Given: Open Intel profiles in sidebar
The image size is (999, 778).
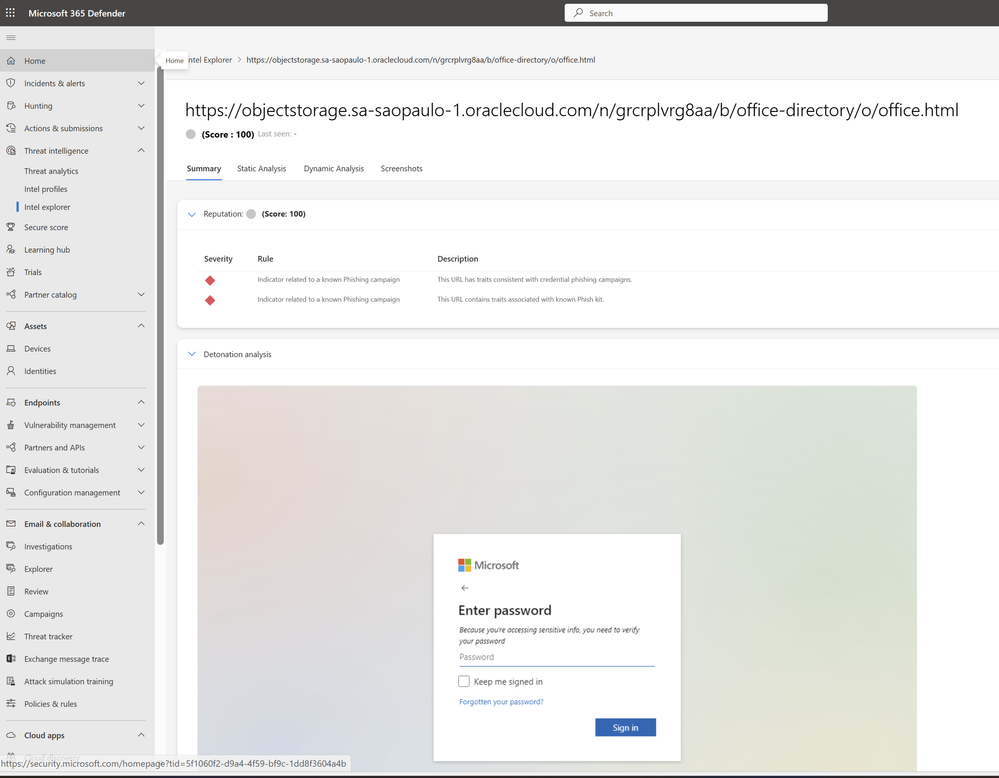Looking at the screenshot, I should click(45, 189).
